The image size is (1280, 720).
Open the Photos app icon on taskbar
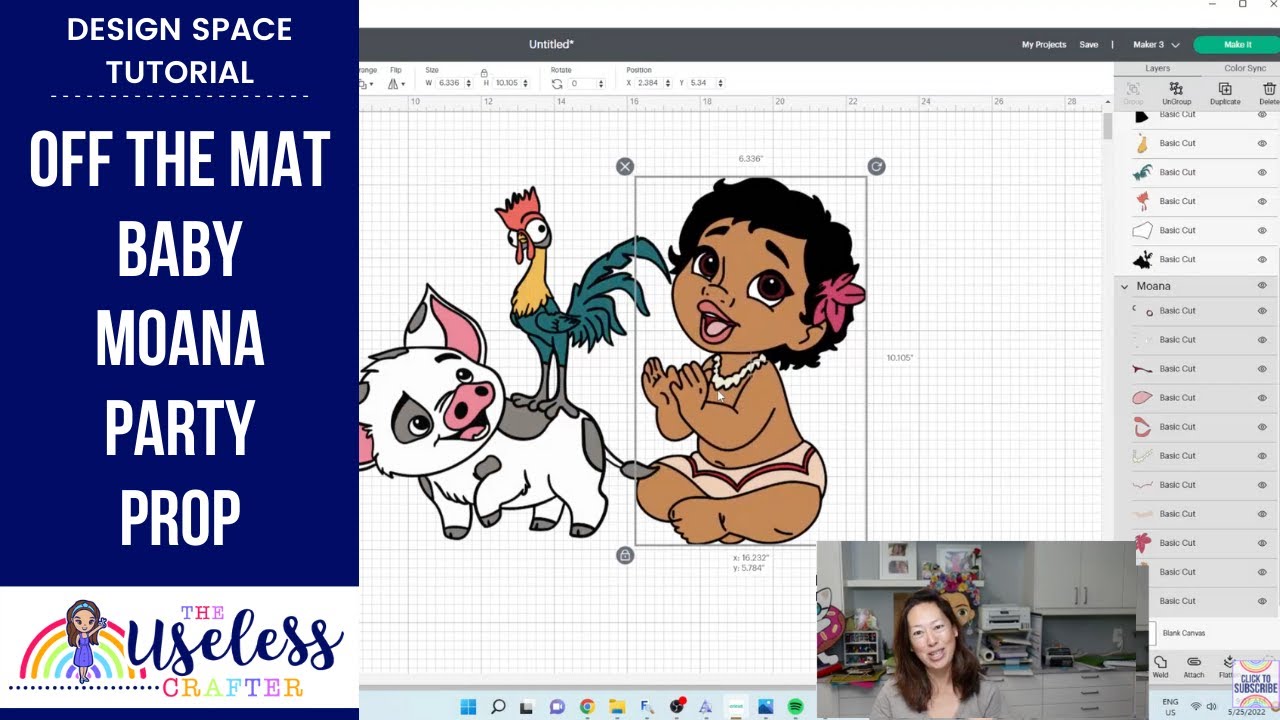[x=765, y=707]
